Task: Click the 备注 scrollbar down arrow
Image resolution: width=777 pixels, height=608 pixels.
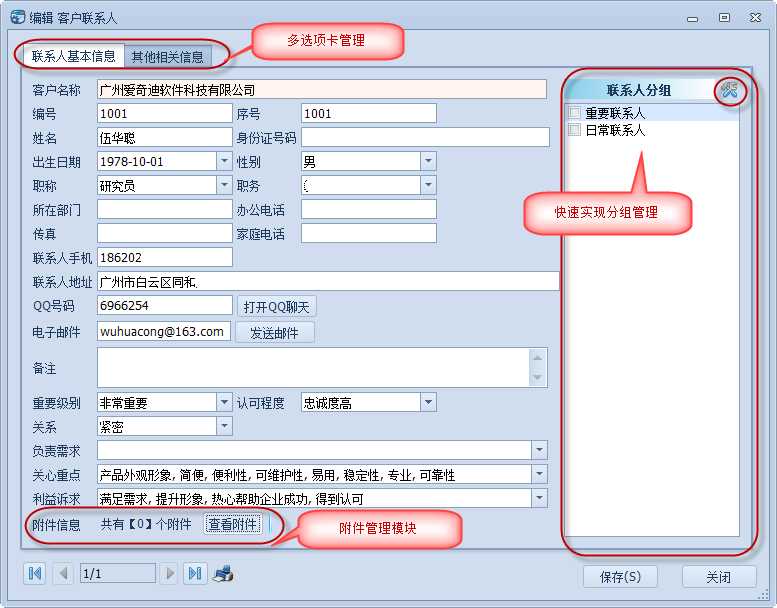Action: click(538, 378)
